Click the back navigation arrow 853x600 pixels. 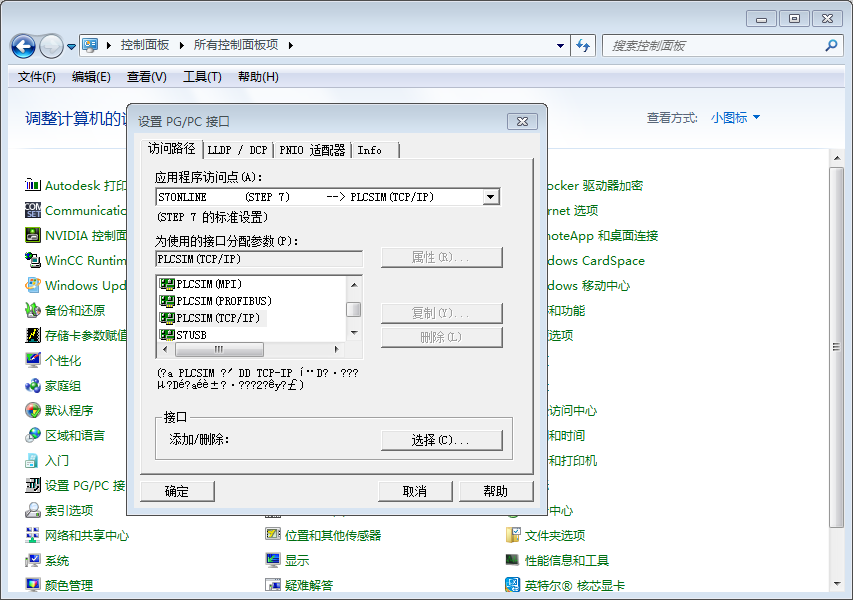click(x=23, y=46)
